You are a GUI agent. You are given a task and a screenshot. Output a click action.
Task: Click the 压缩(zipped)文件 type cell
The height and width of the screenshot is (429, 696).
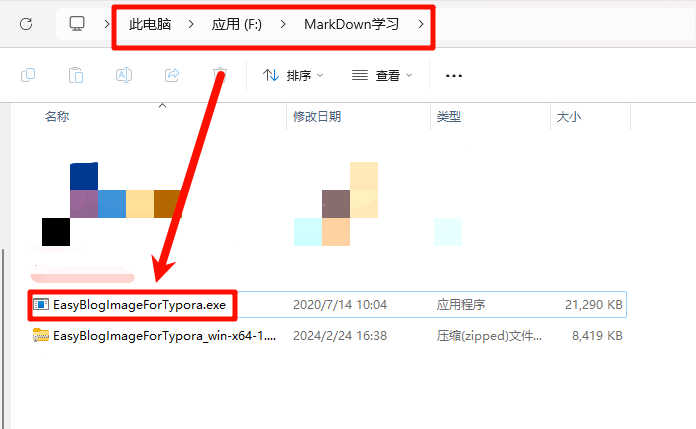pyautogui.click(x=489, y=336)
